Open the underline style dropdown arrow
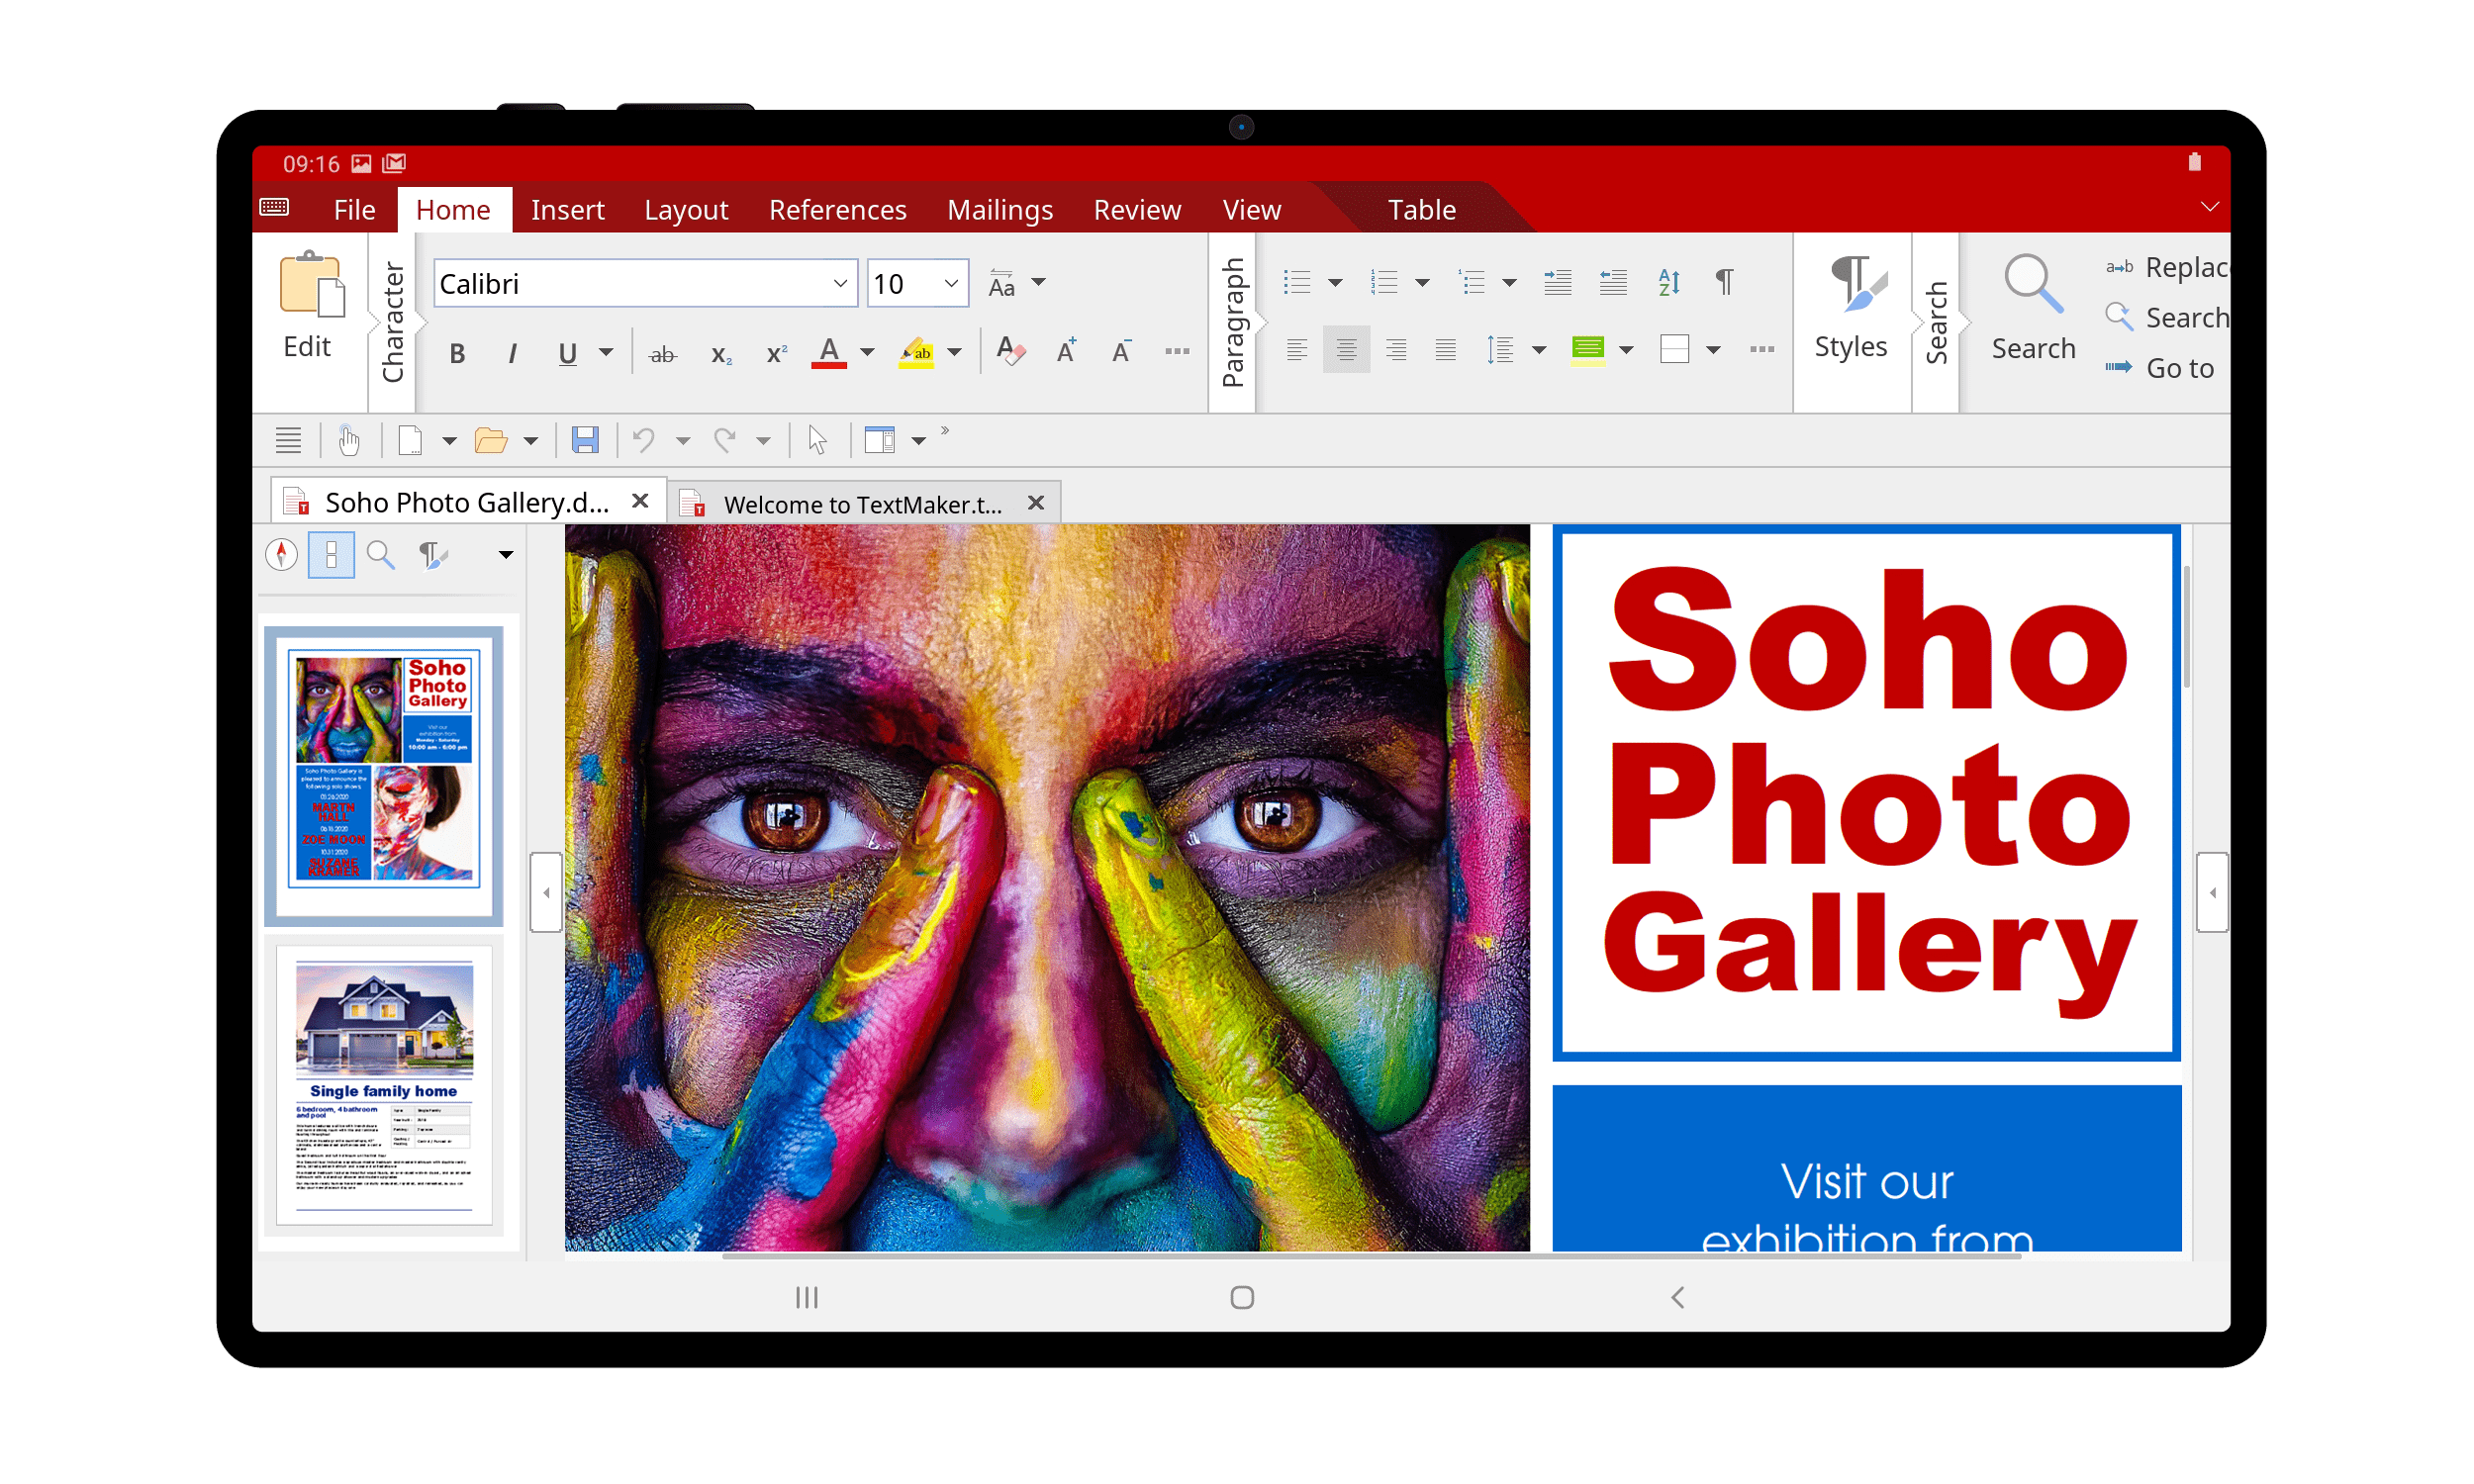Image resolution: width=2474 pixels, height=1484 pixels. coord(606,353)
